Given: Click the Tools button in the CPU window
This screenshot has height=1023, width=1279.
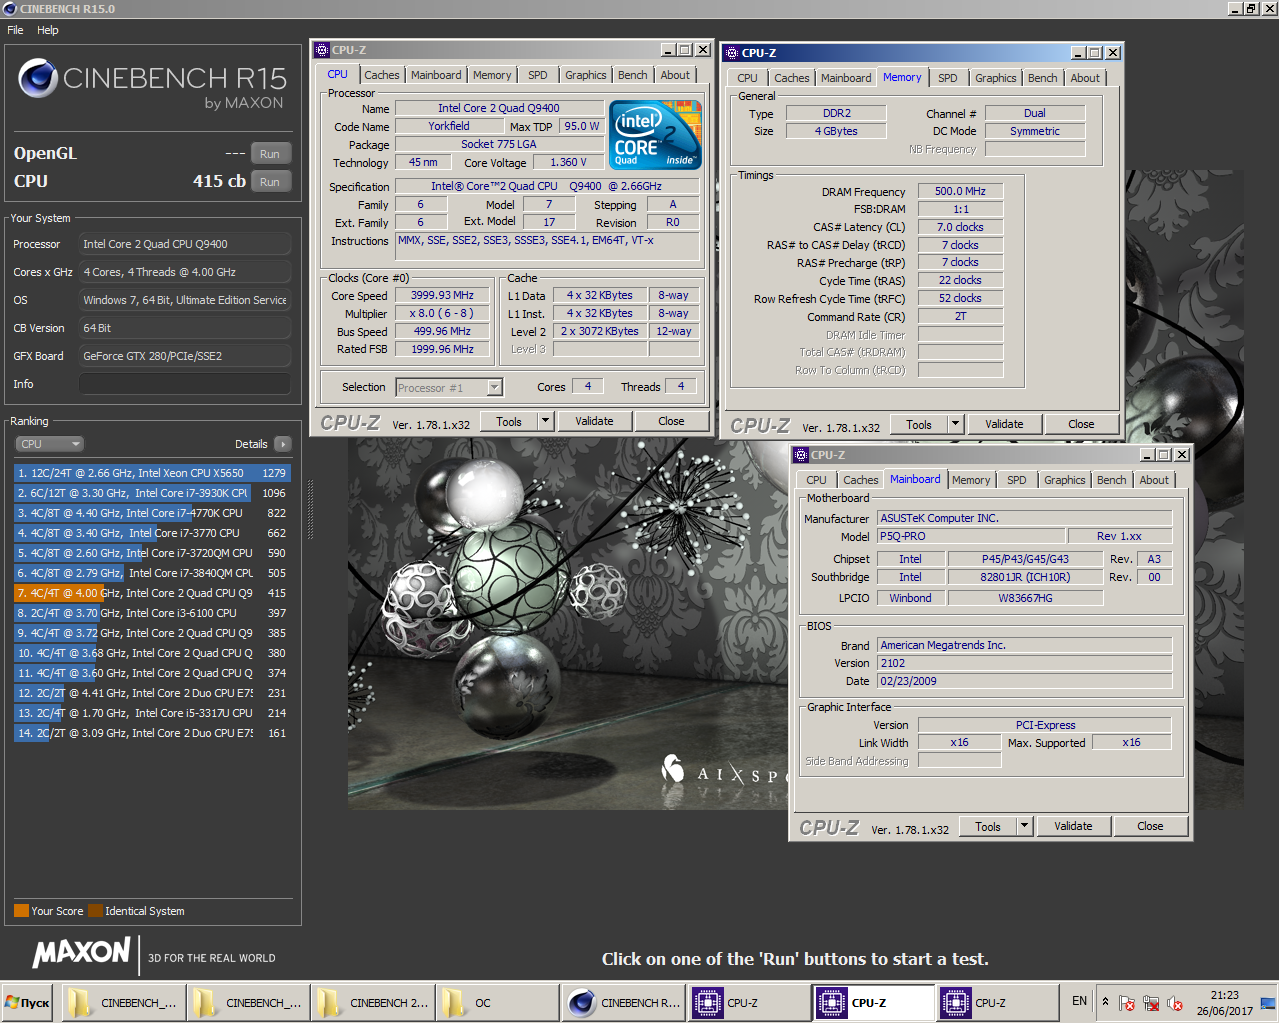Looking at the screenshot, I should point(509,421).
